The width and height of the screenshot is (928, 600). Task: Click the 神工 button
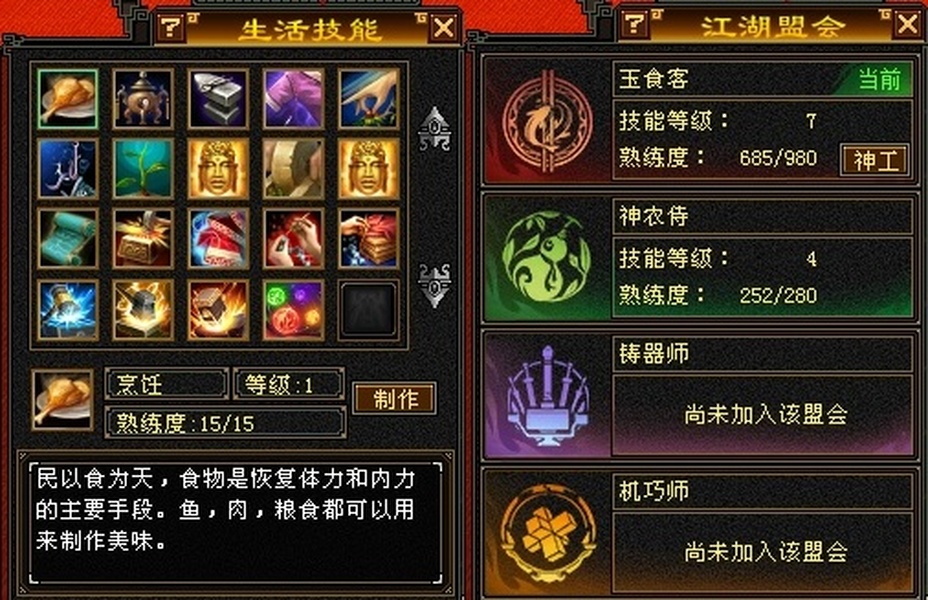pos(875,160)
